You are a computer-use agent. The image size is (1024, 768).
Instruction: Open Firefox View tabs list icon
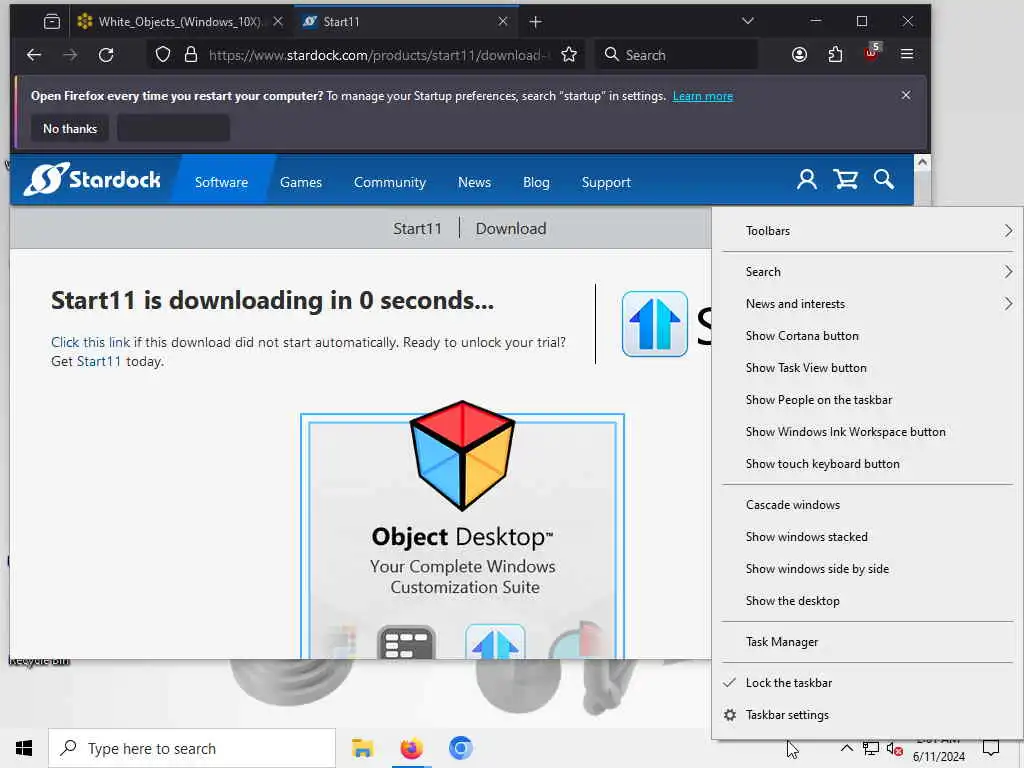(52, 22)
